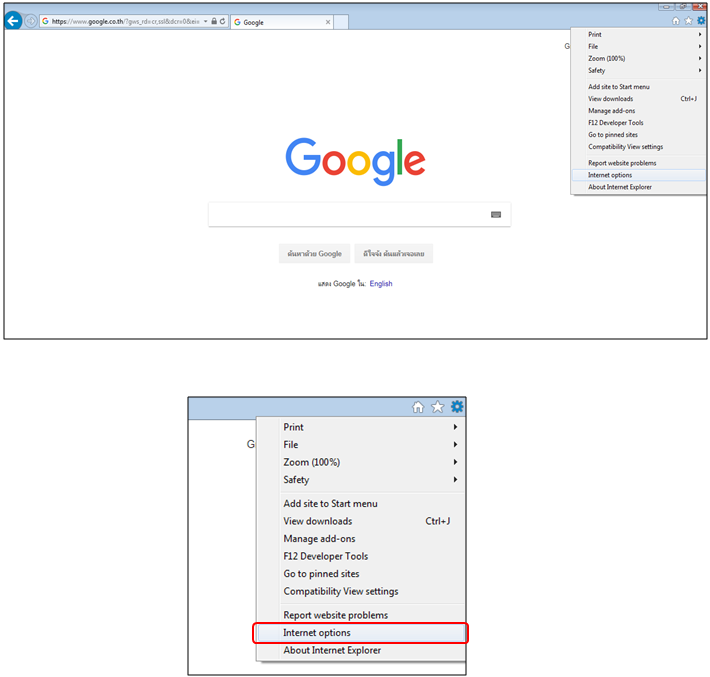710x677 pixels.
Task: Choose Add site to Start menu, small menu
Action: (638, 86)
